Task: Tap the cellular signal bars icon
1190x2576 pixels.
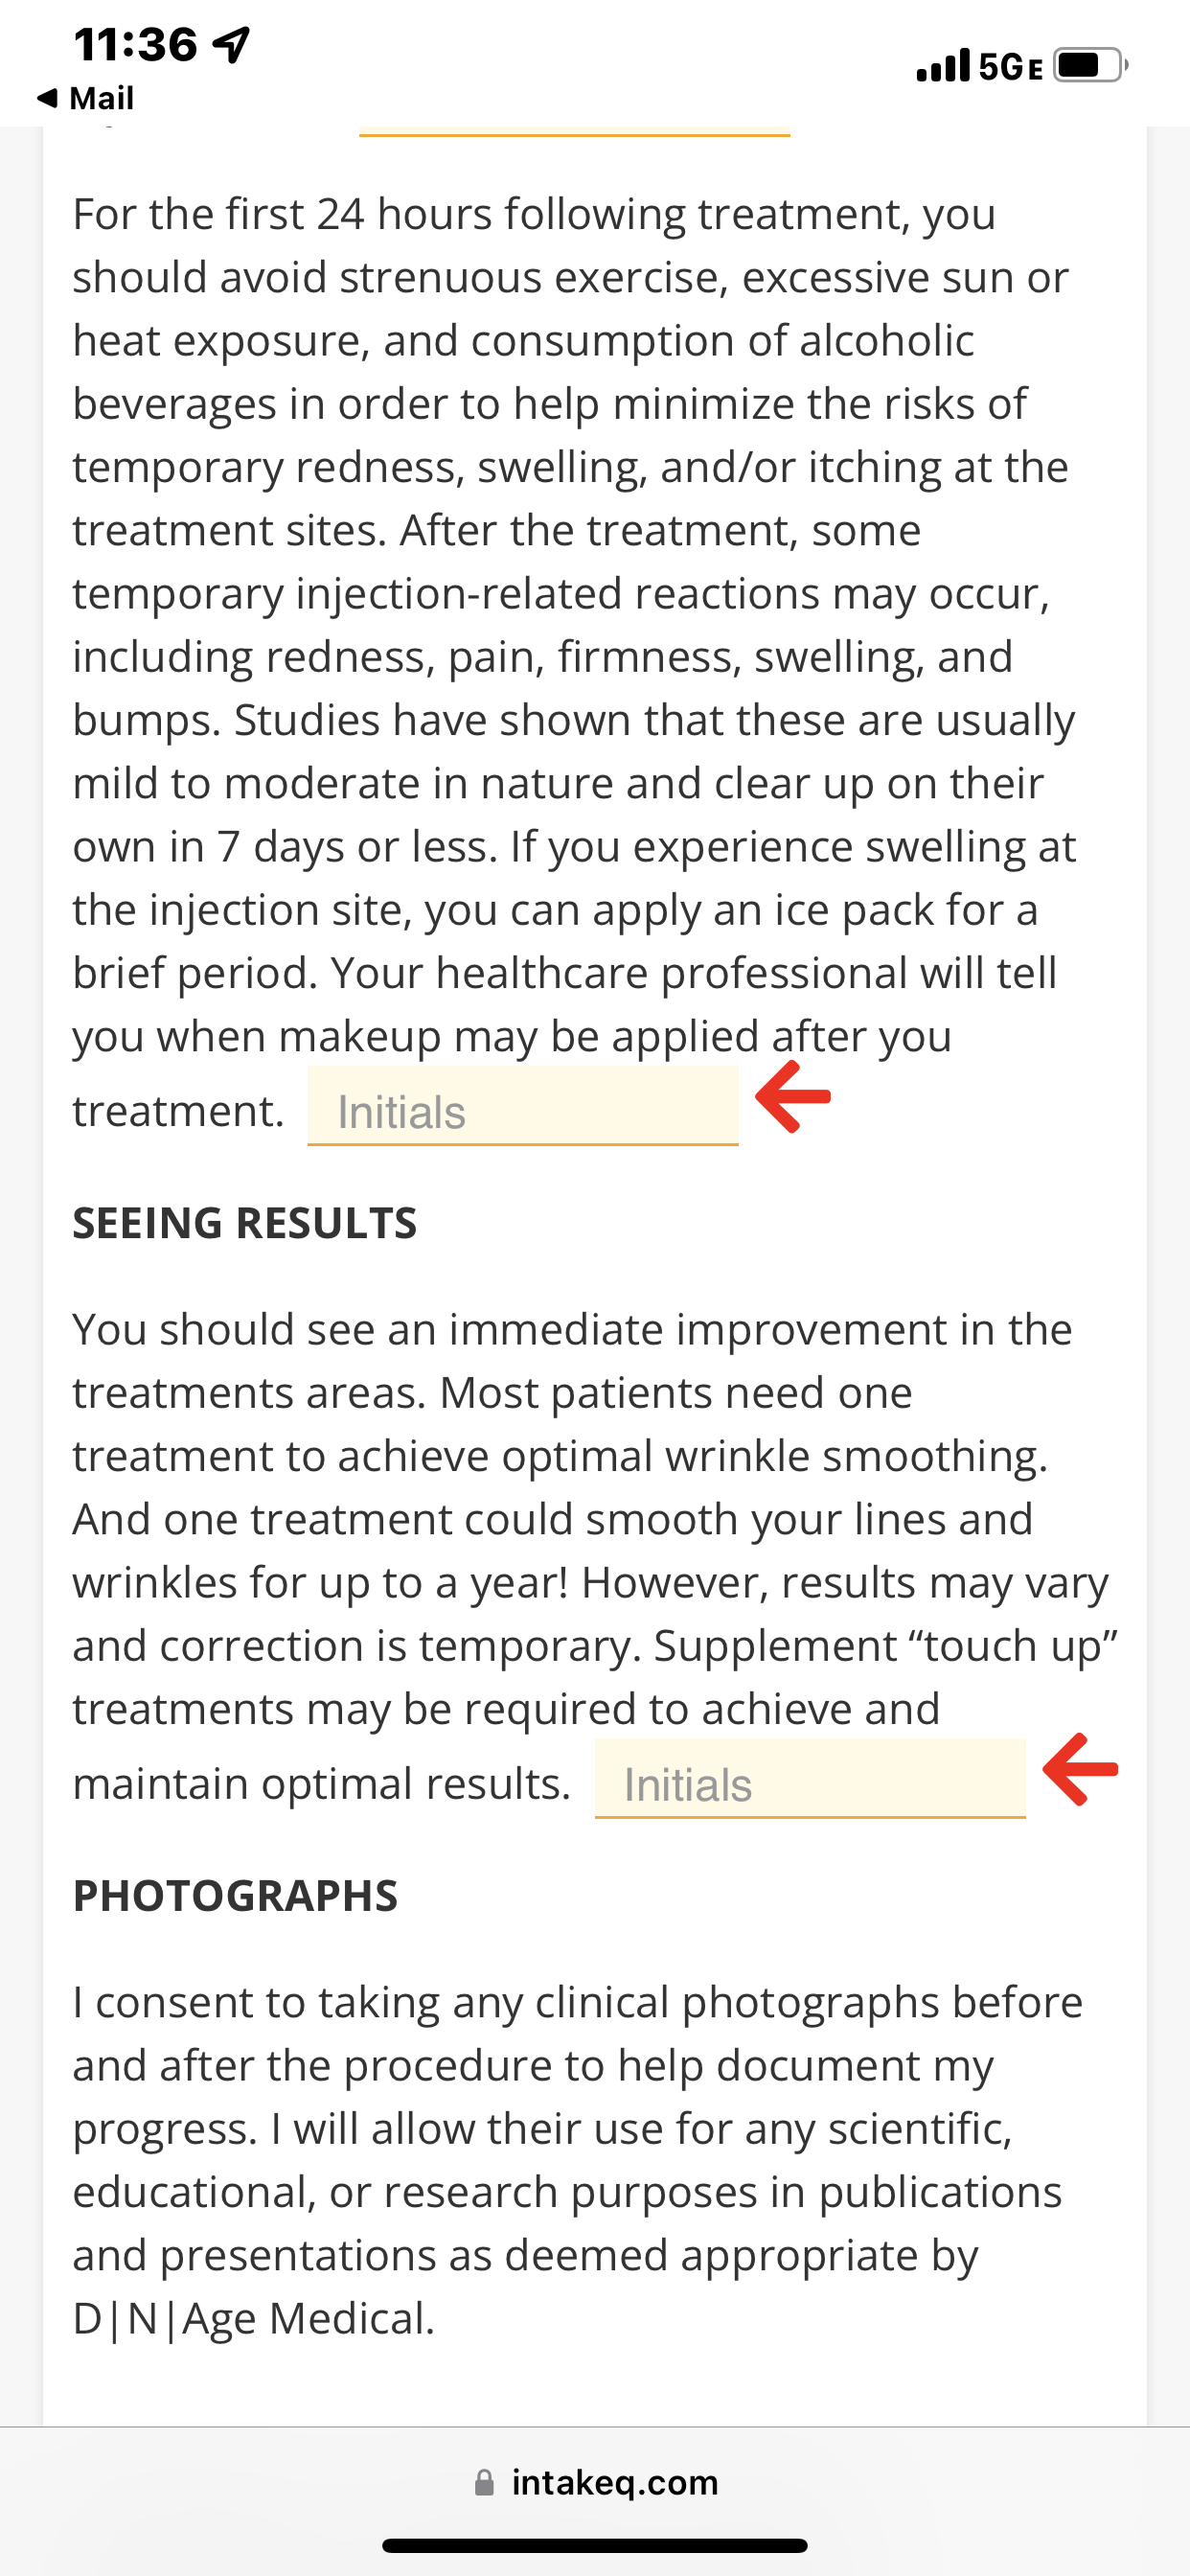Action: pos(943,66)
